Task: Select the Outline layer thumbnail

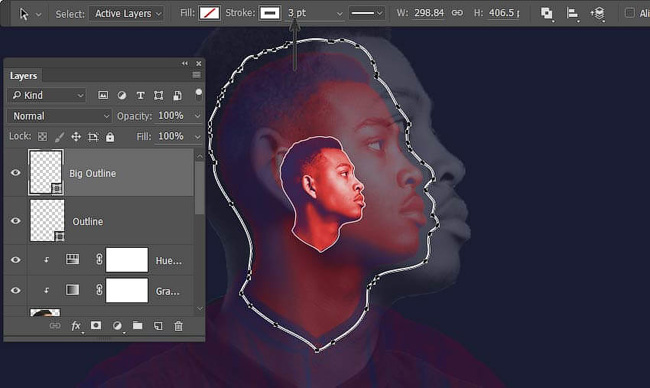Action: (47, 220)
